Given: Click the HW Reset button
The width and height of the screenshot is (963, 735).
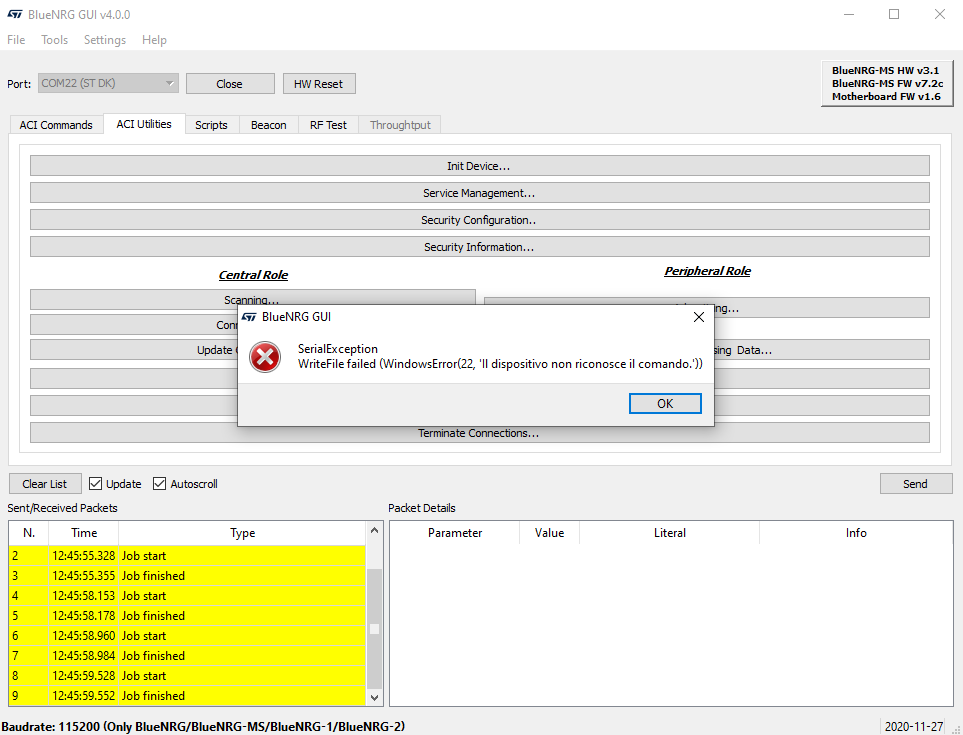Looking at the screenshot, I should pos(319,84).
